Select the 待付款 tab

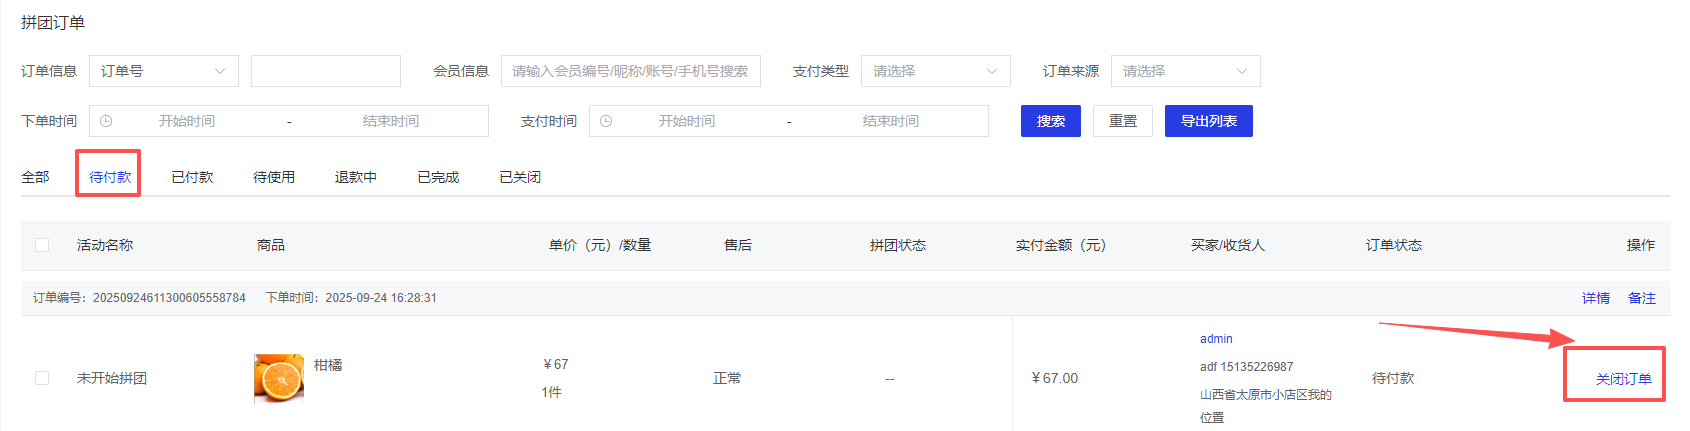(x=110, y=177)
